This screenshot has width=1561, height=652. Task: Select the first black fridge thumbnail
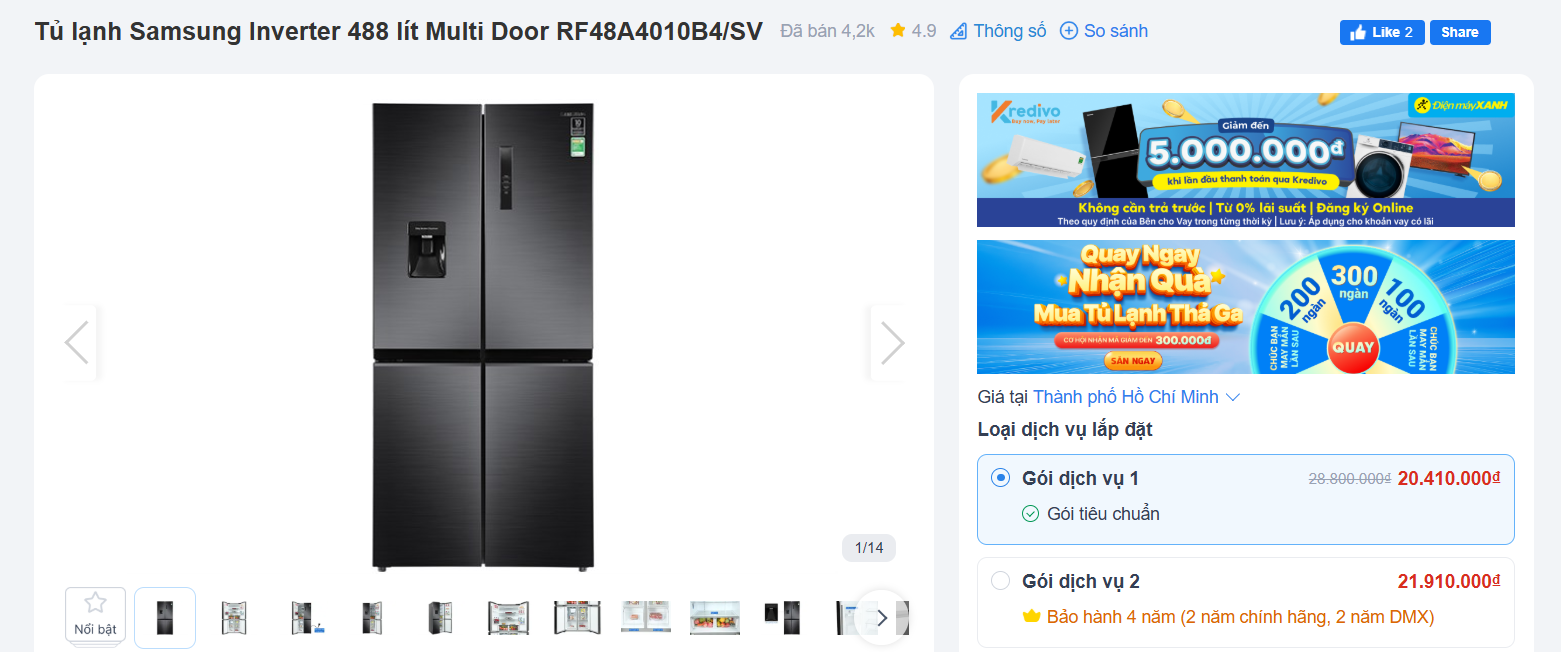click(165, 618)
